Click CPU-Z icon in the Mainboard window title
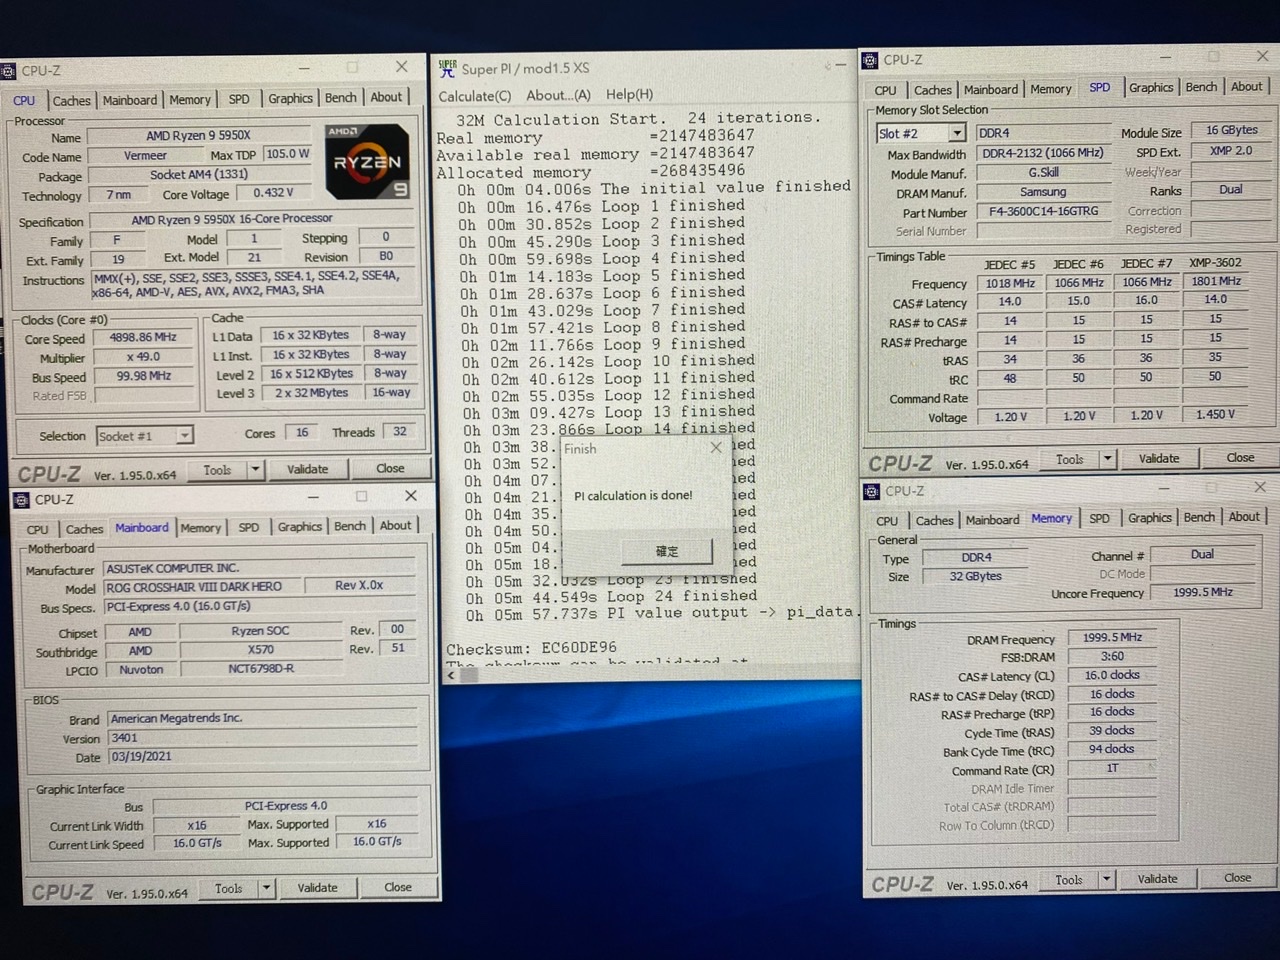1280x960 pixels. 22,499
